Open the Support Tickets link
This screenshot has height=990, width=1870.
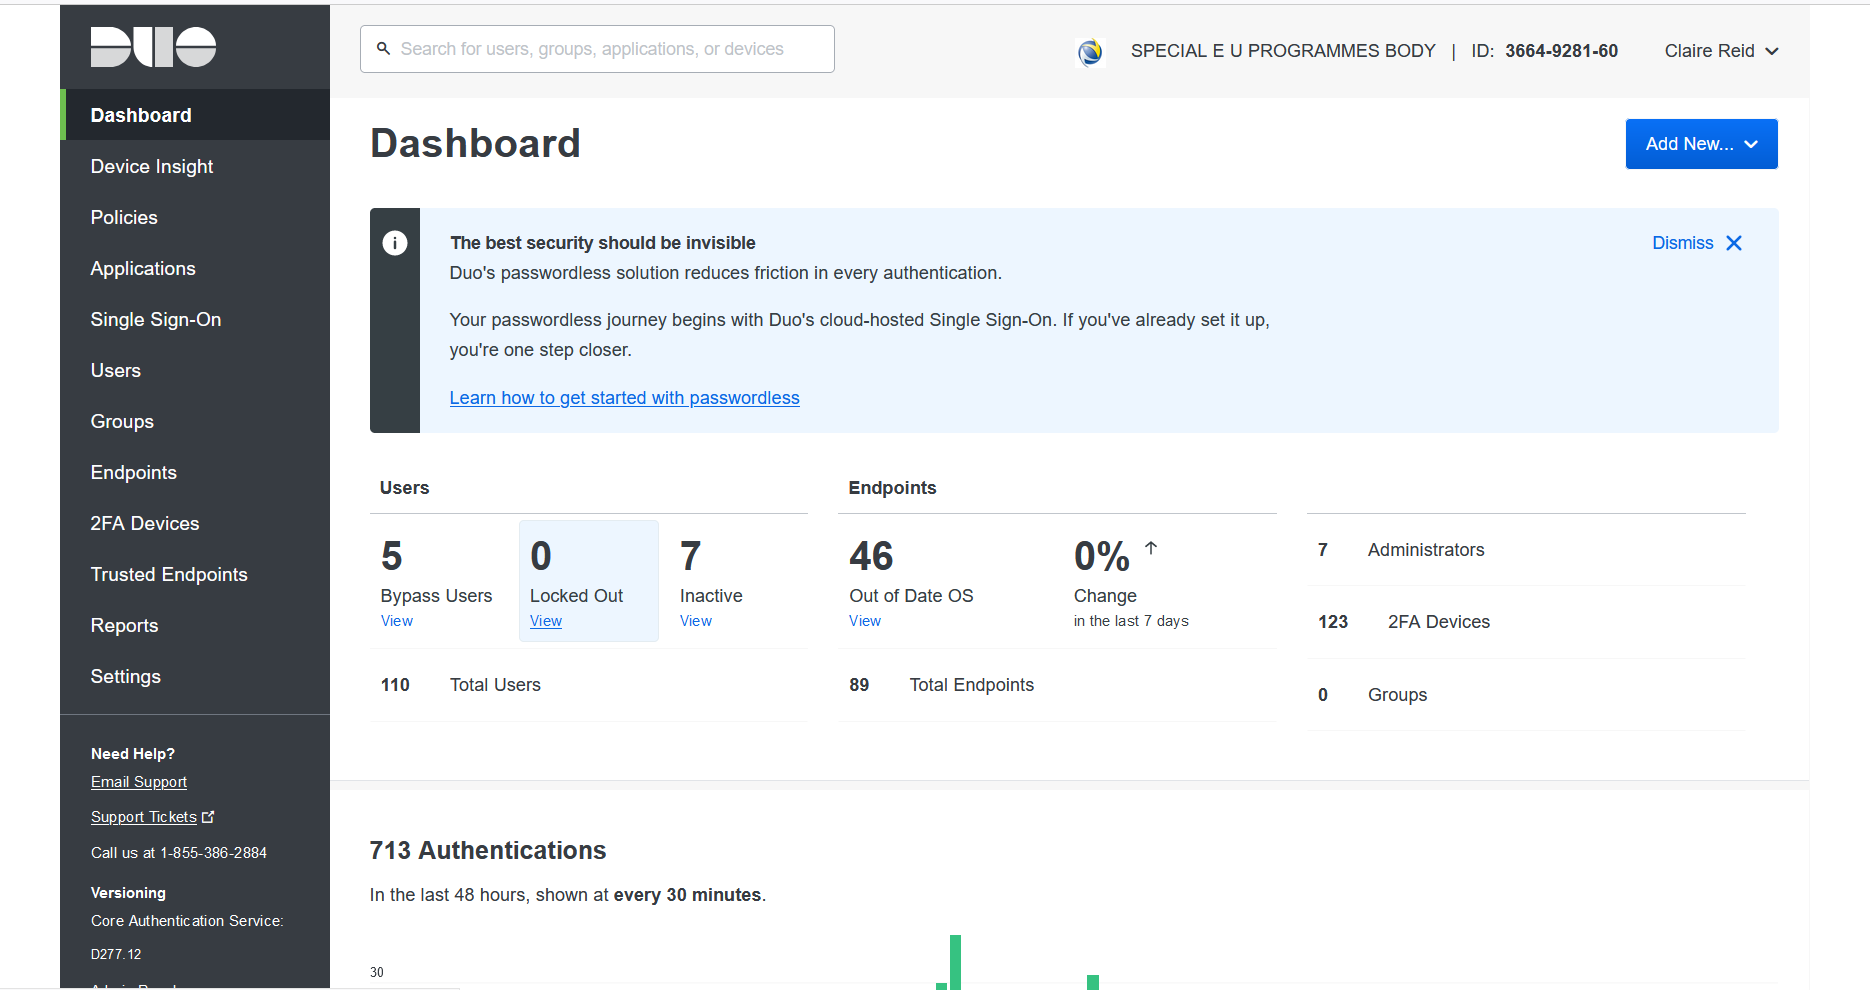144,817
